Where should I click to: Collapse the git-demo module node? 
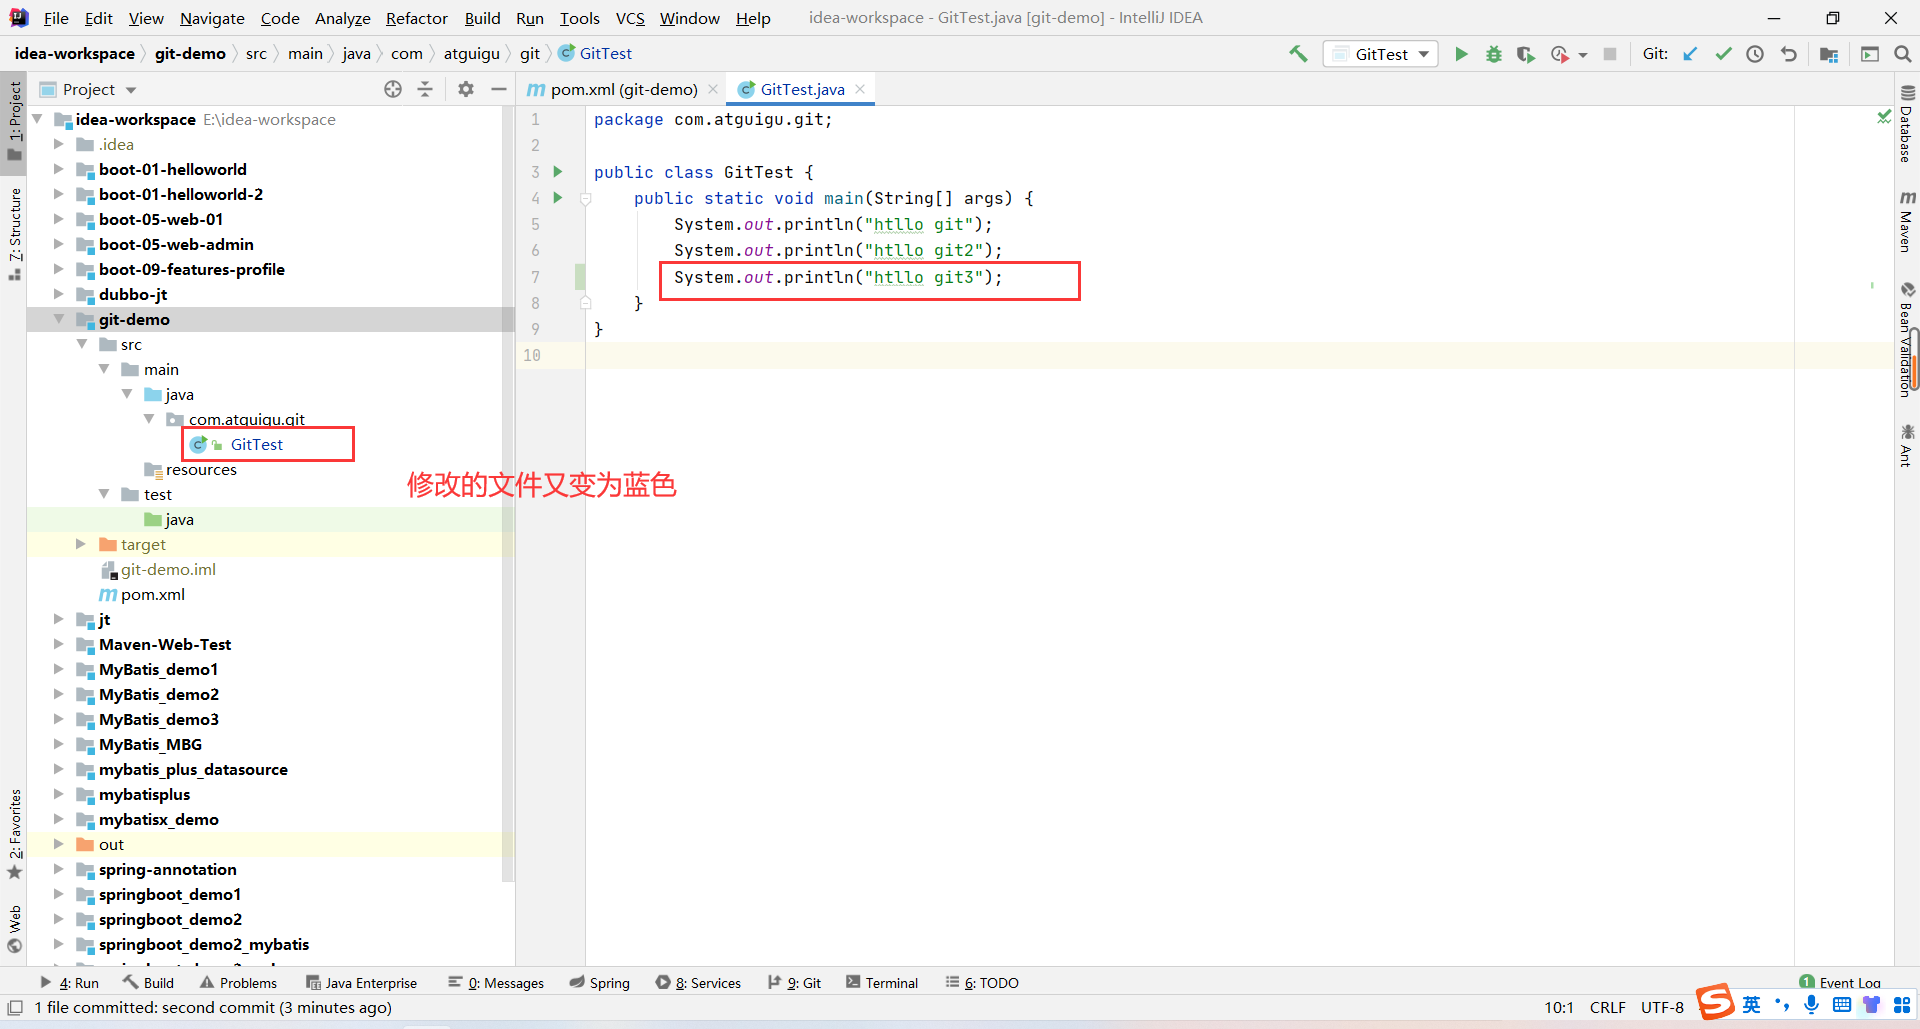pos(58,319)
